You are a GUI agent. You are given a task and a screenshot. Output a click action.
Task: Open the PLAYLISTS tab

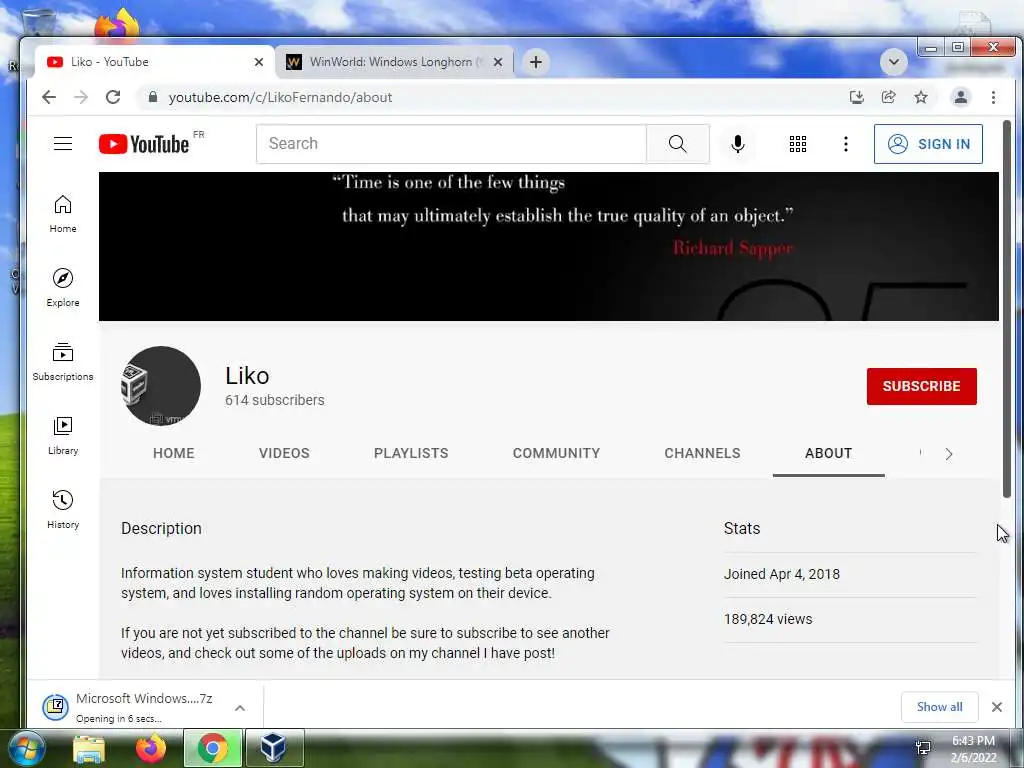point(411,453)
